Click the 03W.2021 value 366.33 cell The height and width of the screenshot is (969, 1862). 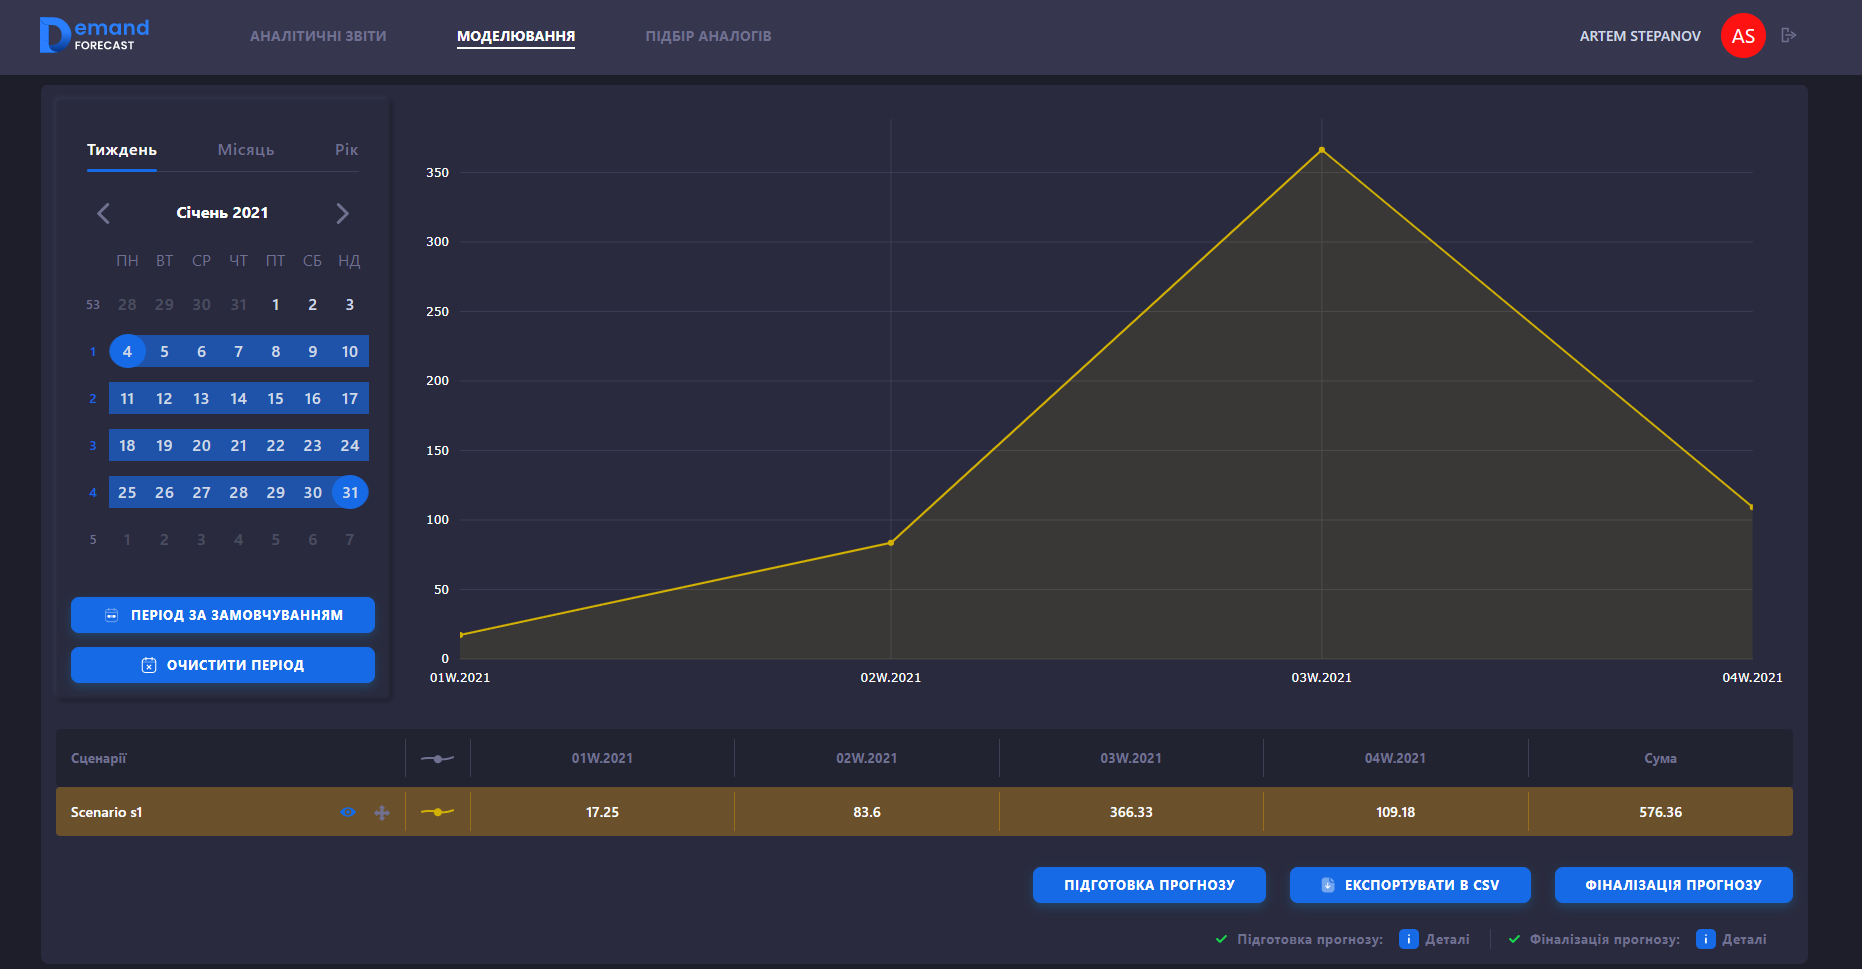coord(1130,812)
